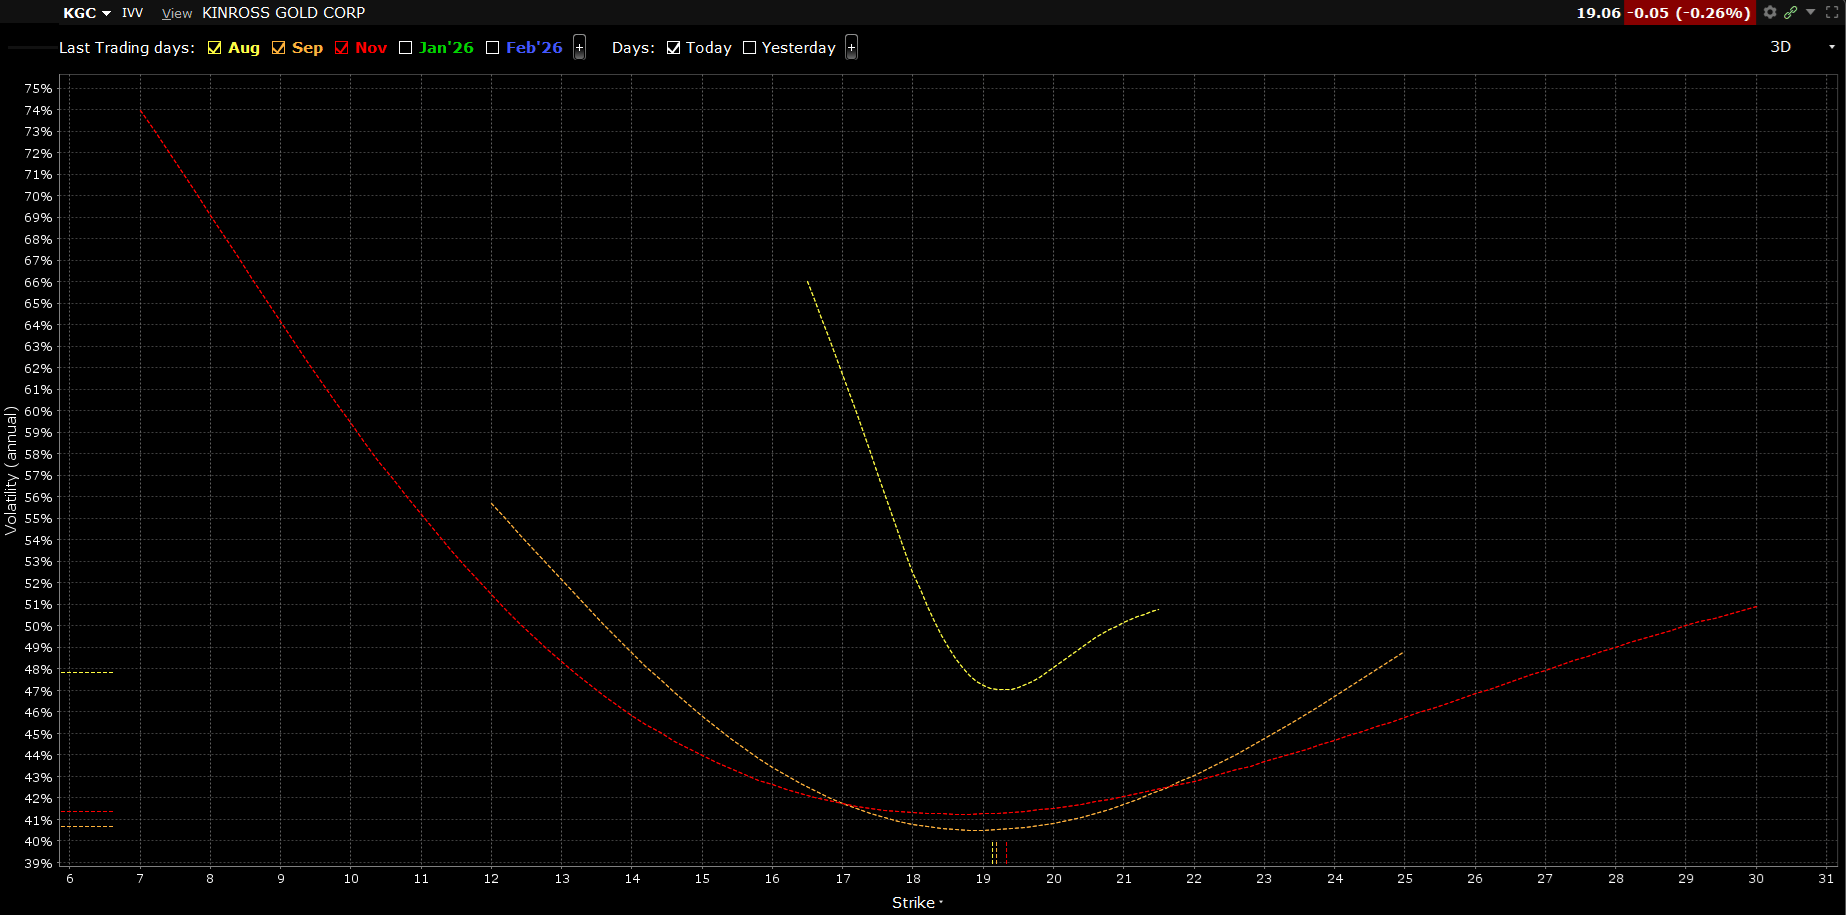
Task: Toggle the Aug expiry checkbox
Action: 214,48
